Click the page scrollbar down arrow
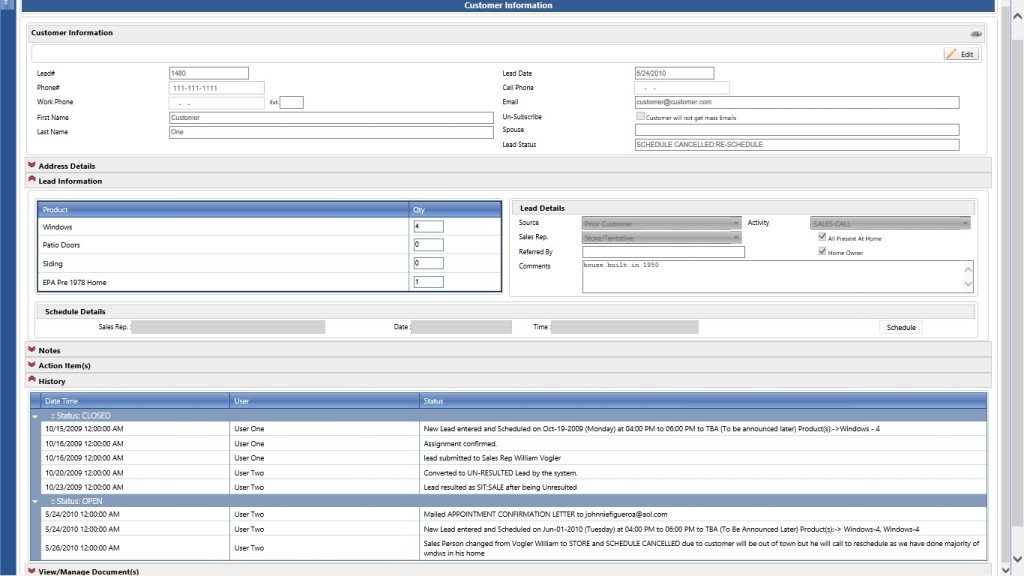The width and height of the screenshot is (1024, 576). (x=1017, y=559)
